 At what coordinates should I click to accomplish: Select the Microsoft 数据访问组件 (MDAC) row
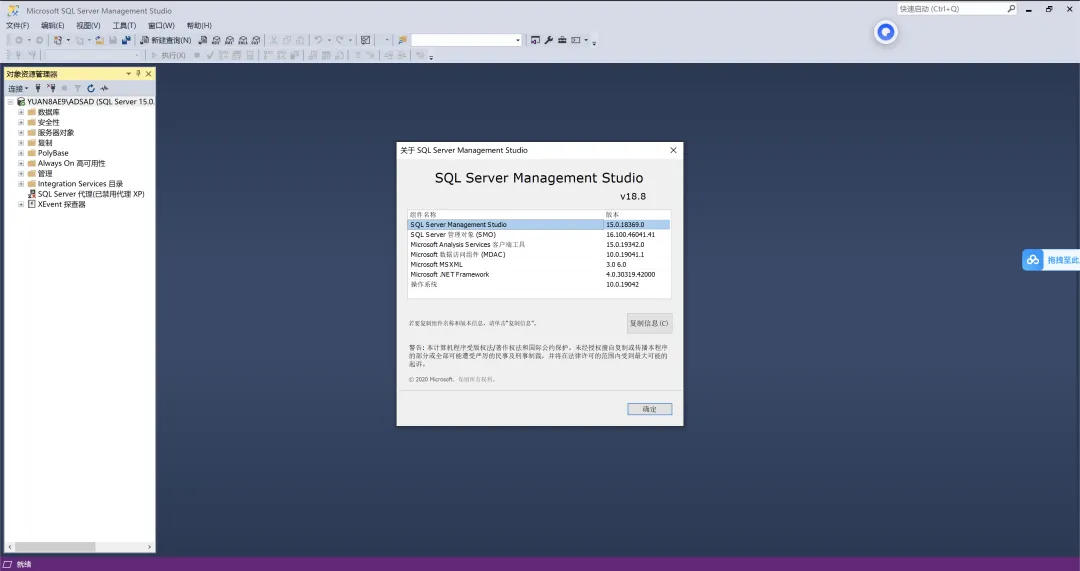[x=539, y=254]
